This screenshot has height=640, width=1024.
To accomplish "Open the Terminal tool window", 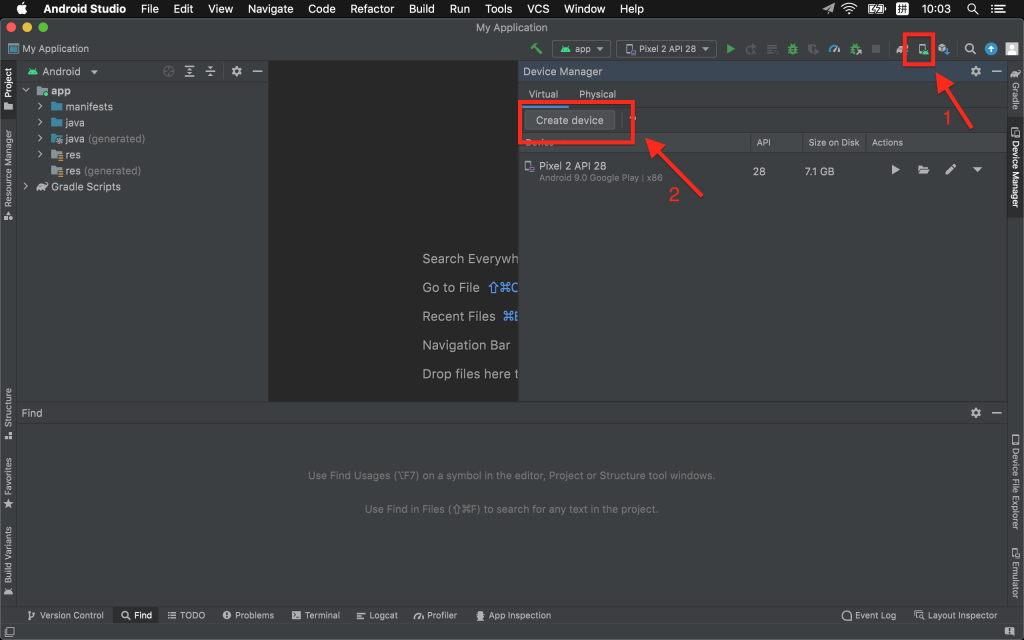I will click(316, 615).
